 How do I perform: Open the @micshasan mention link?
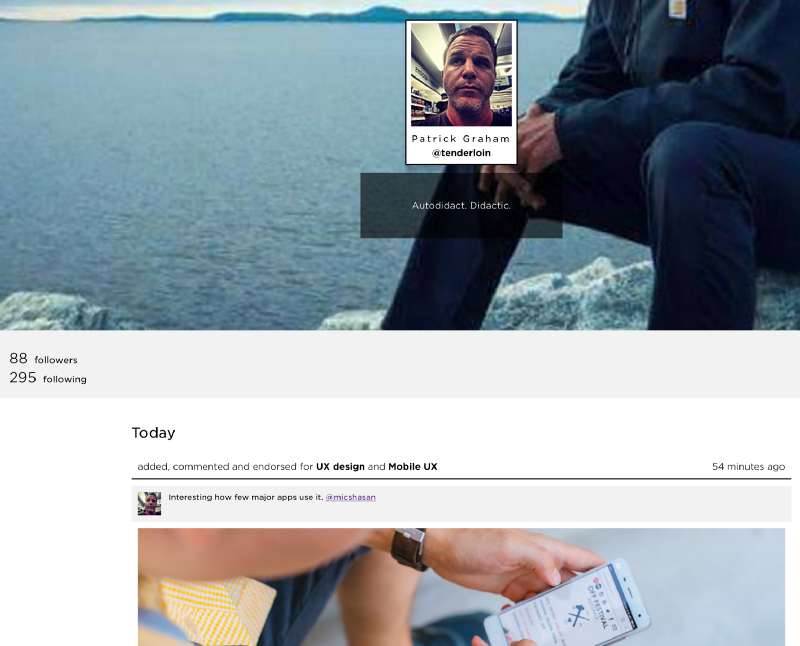click(351, 497)
